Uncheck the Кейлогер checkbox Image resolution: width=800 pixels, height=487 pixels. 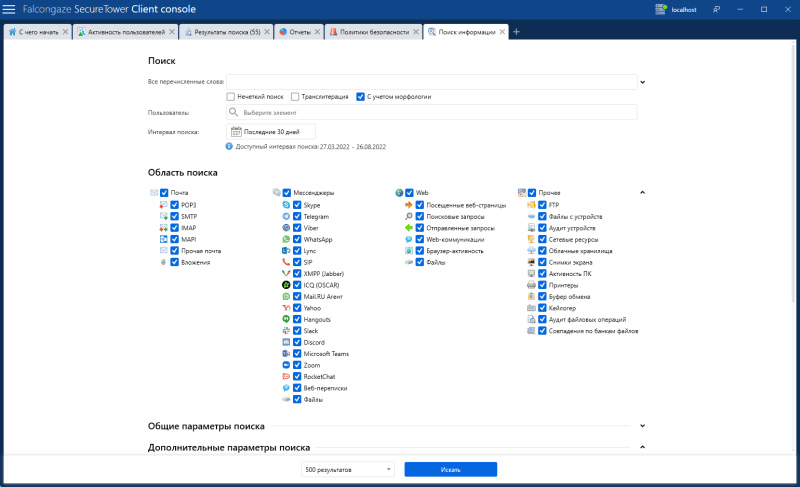542,308
